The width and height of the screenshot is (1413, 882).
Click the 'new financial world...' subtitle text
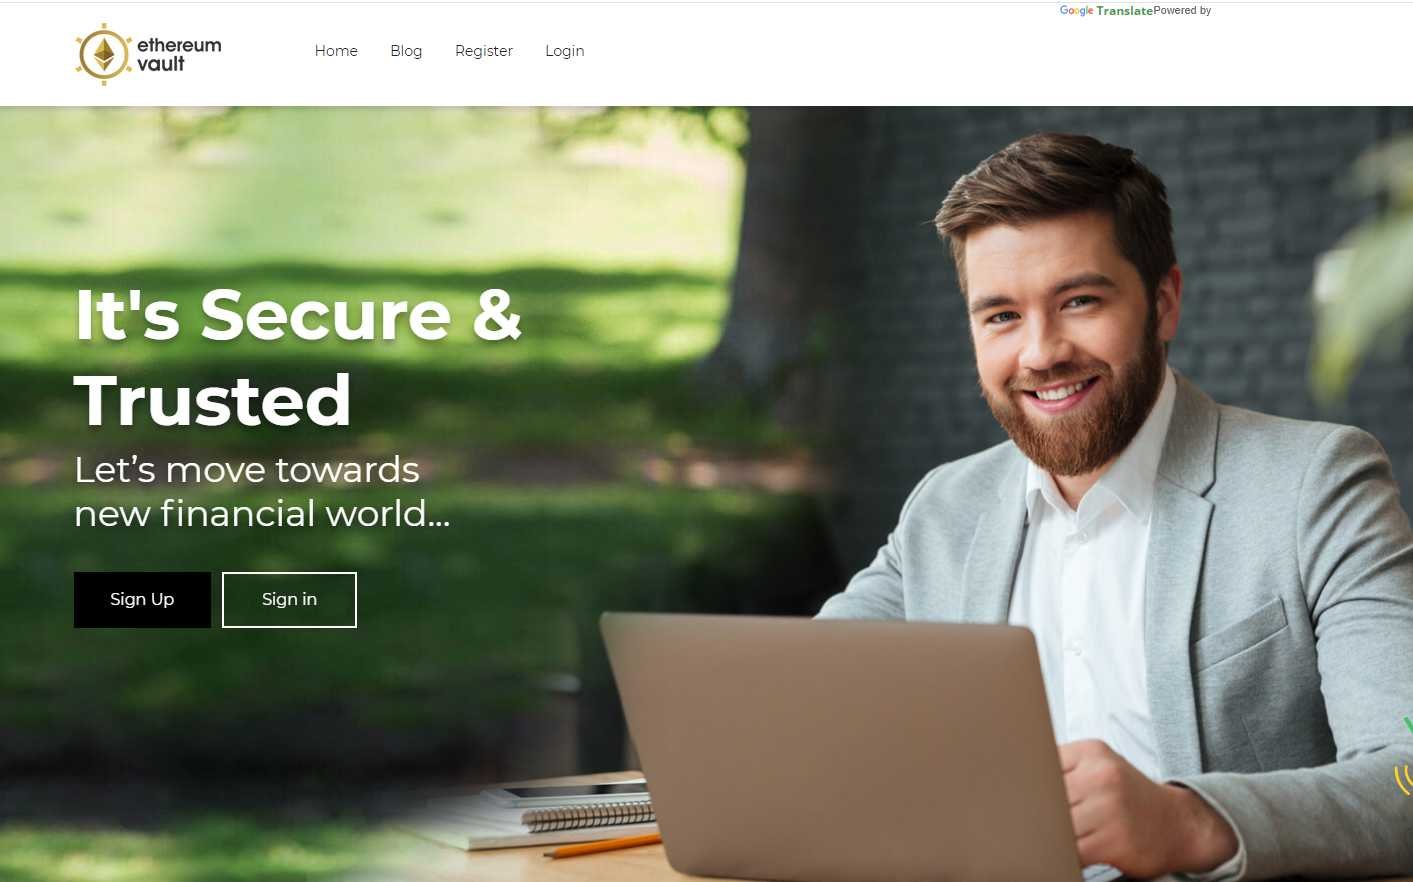[x=262, y=514]
